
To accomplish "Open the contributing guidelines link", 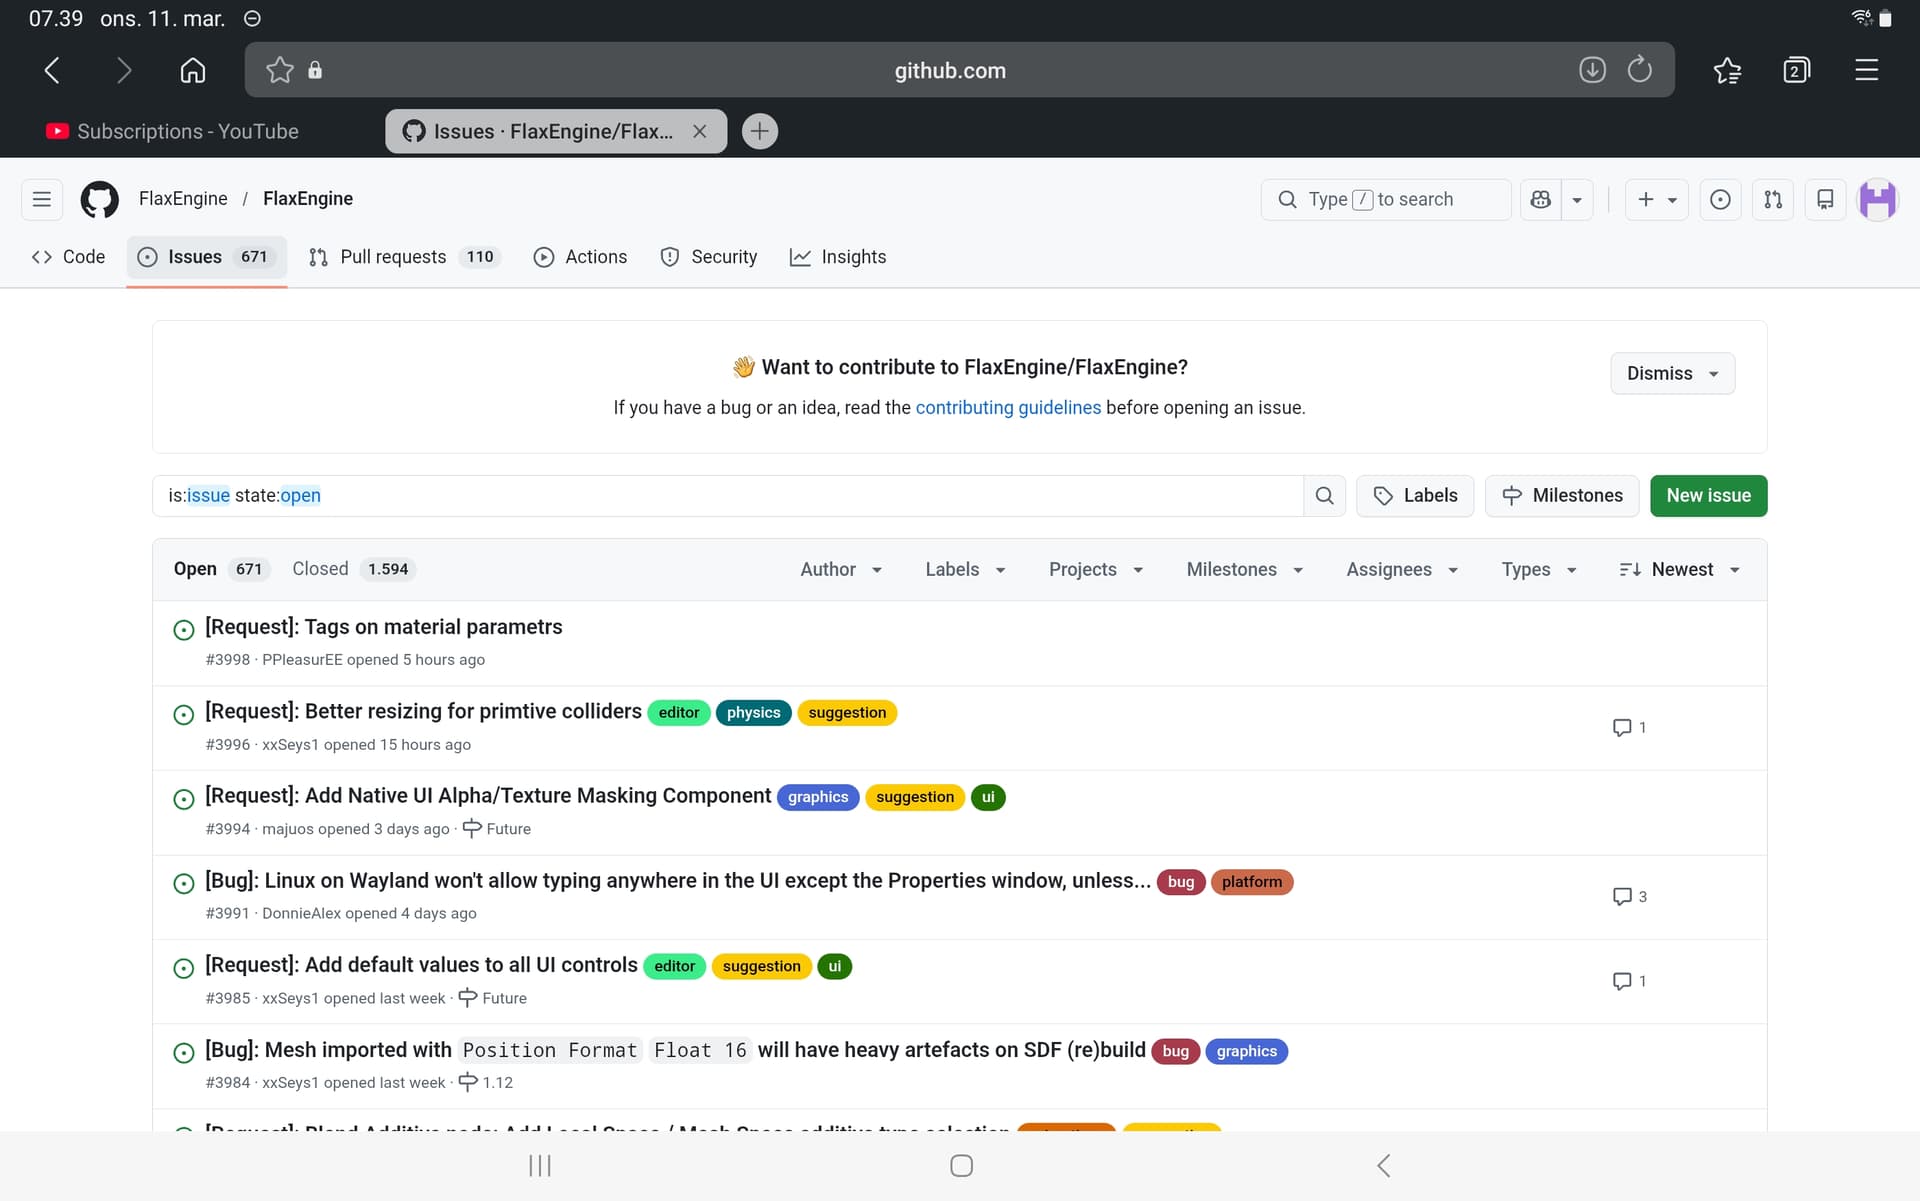I will tap(1007, 407).
